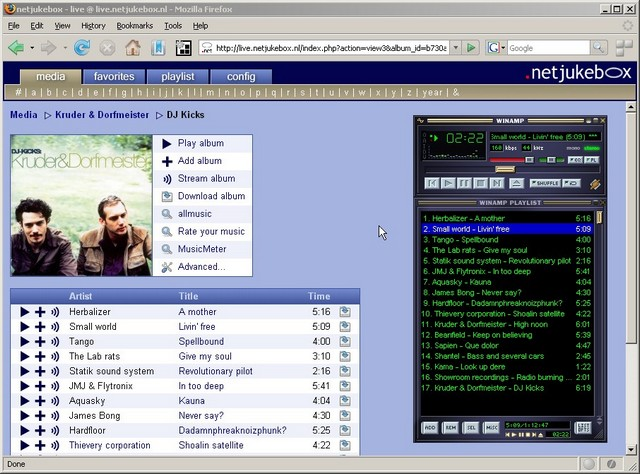The height and width of the screenshot is (474, 640).
Task: Switch to the playlist tab
Action: point(178,77)
